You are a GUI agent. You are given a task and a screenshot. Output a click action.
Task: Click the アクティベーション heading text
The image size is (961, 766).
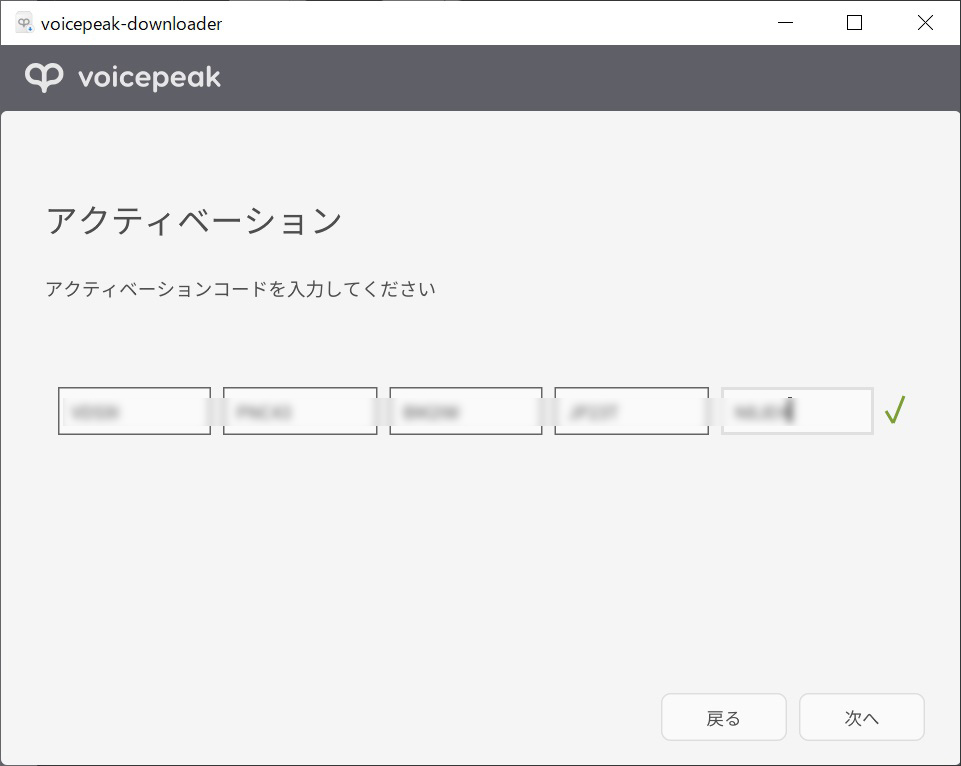tap(194, 221)
